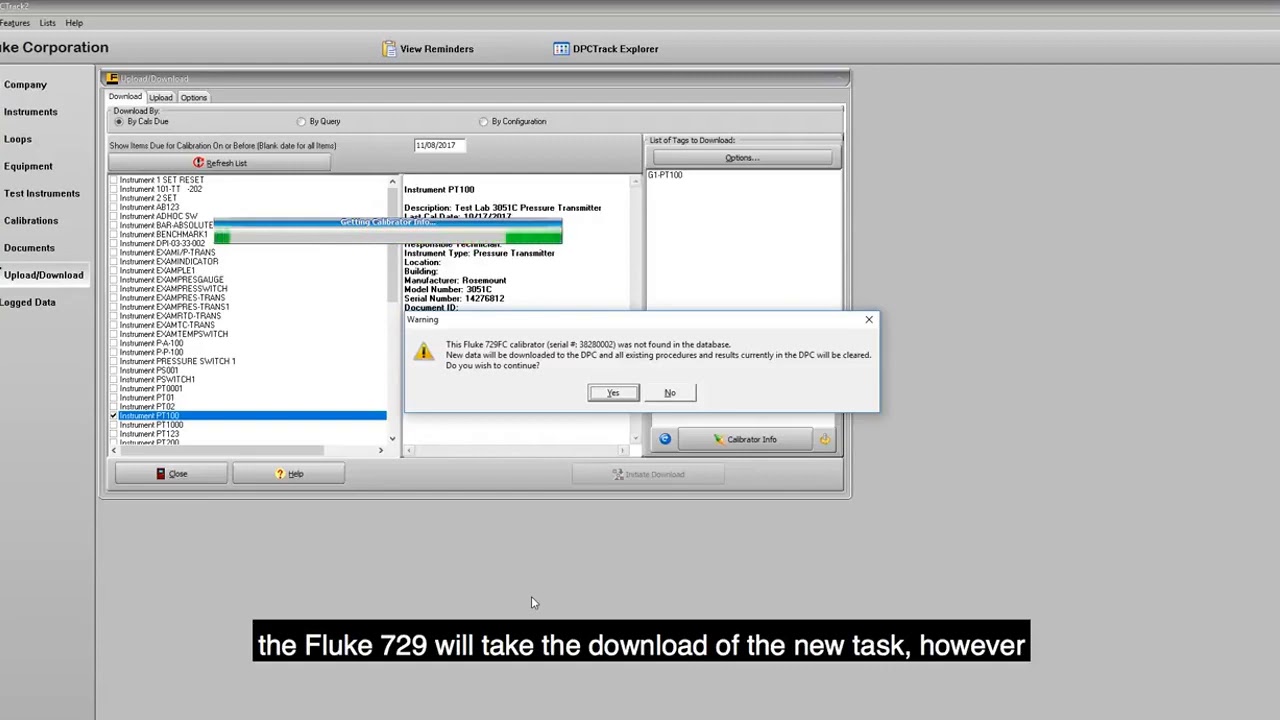Click the instrument list horizontal scroll right arrow
Image resolution: width=1280 pixels, height=720 pixels.
click(x=380, y=451)
